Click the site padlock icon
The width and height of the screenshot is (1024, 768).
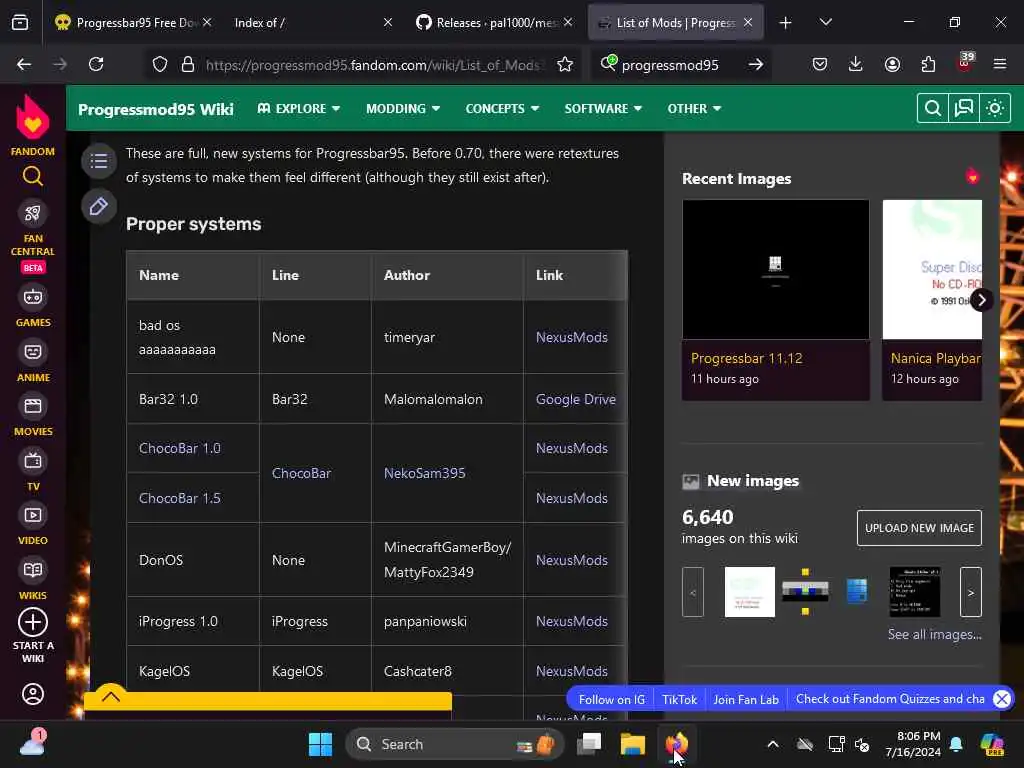pos(188,64)
